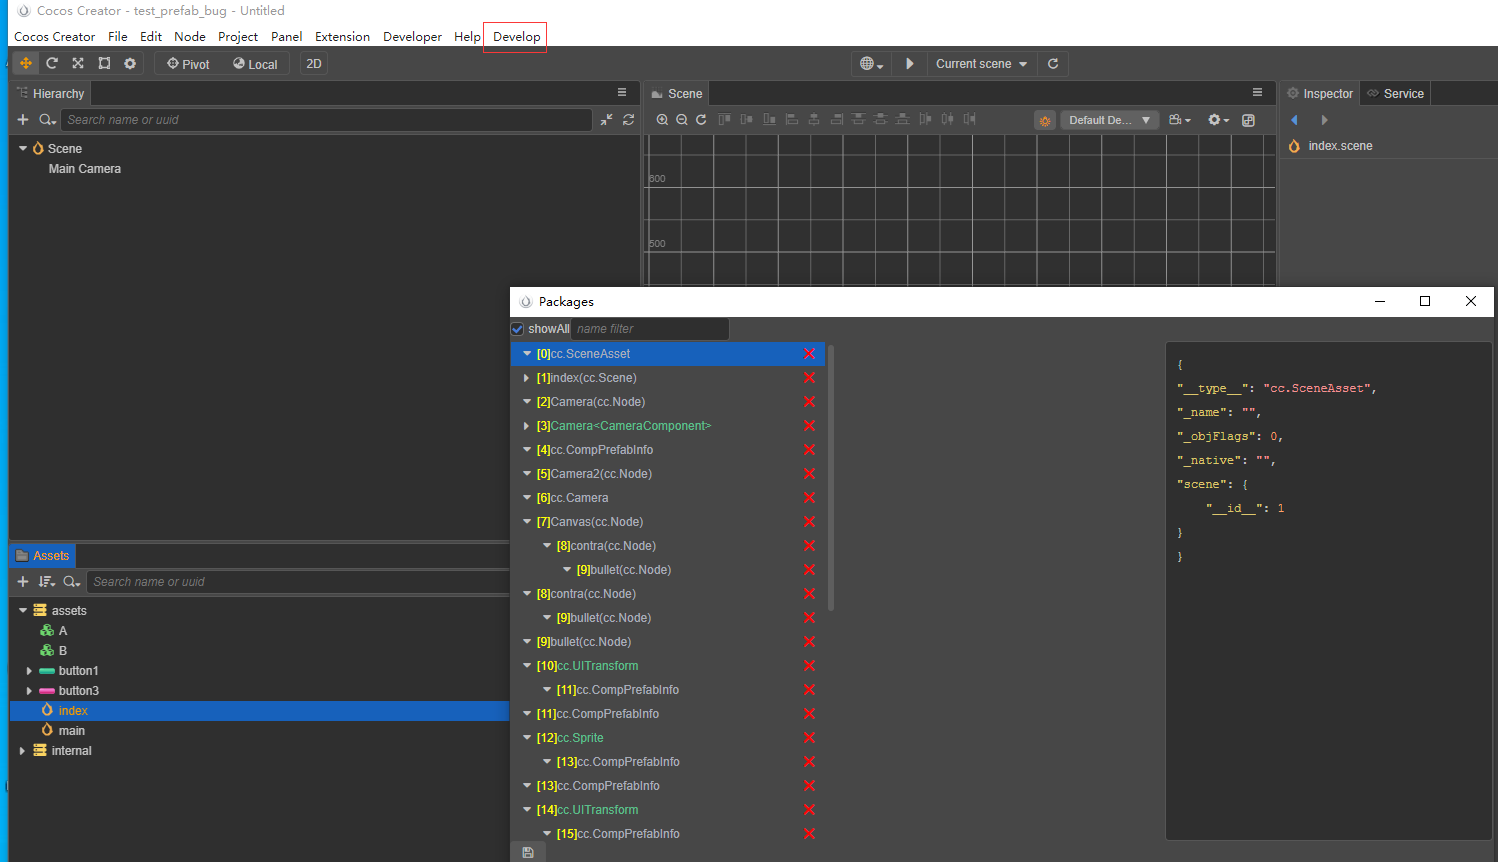Toggle 2D view mode

tap(314, 64)
